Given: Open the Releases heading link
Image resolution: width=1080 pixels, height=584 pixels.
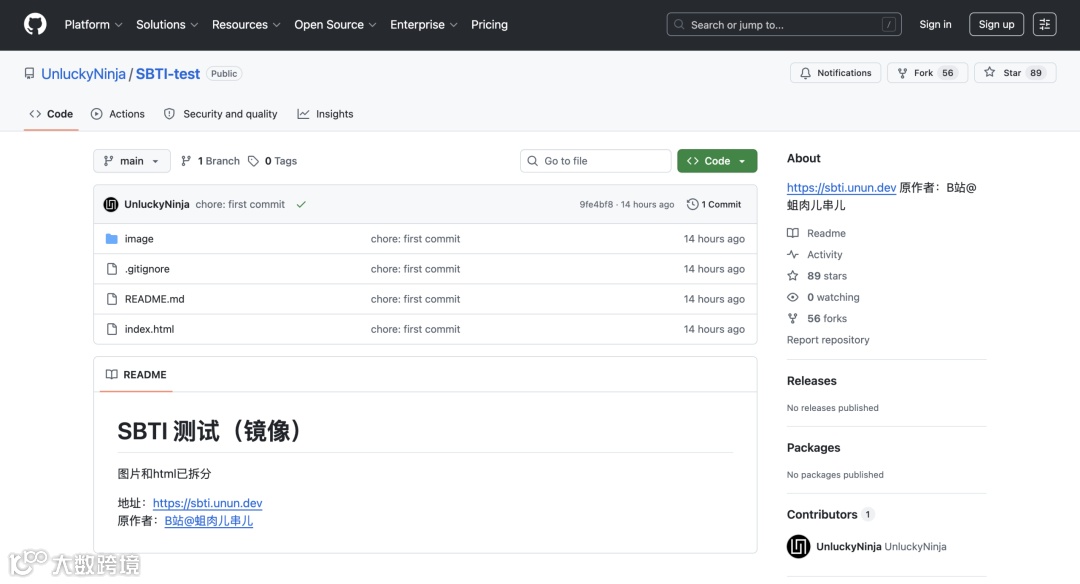Looking at the screenshot, I should (811, 381).
